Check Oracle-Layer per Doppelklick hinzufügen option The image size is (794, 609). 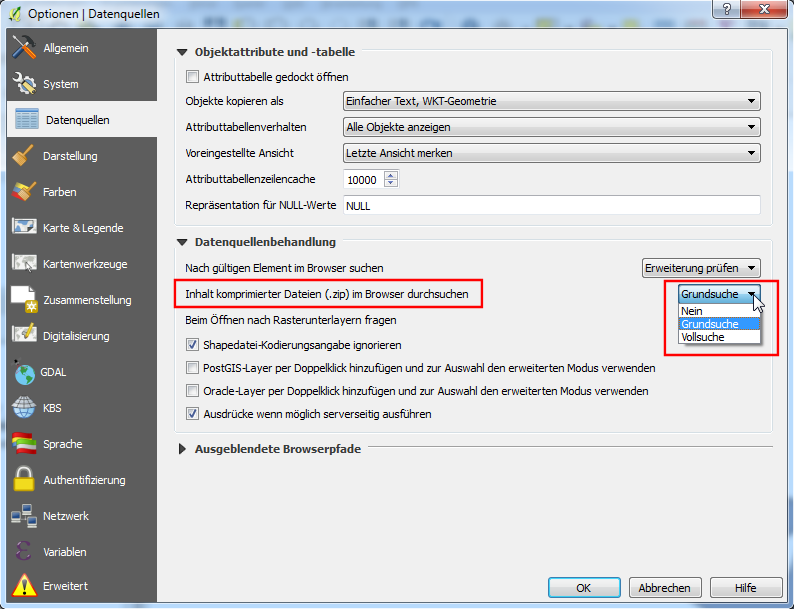pyautogui.click(x=192, y=391)
